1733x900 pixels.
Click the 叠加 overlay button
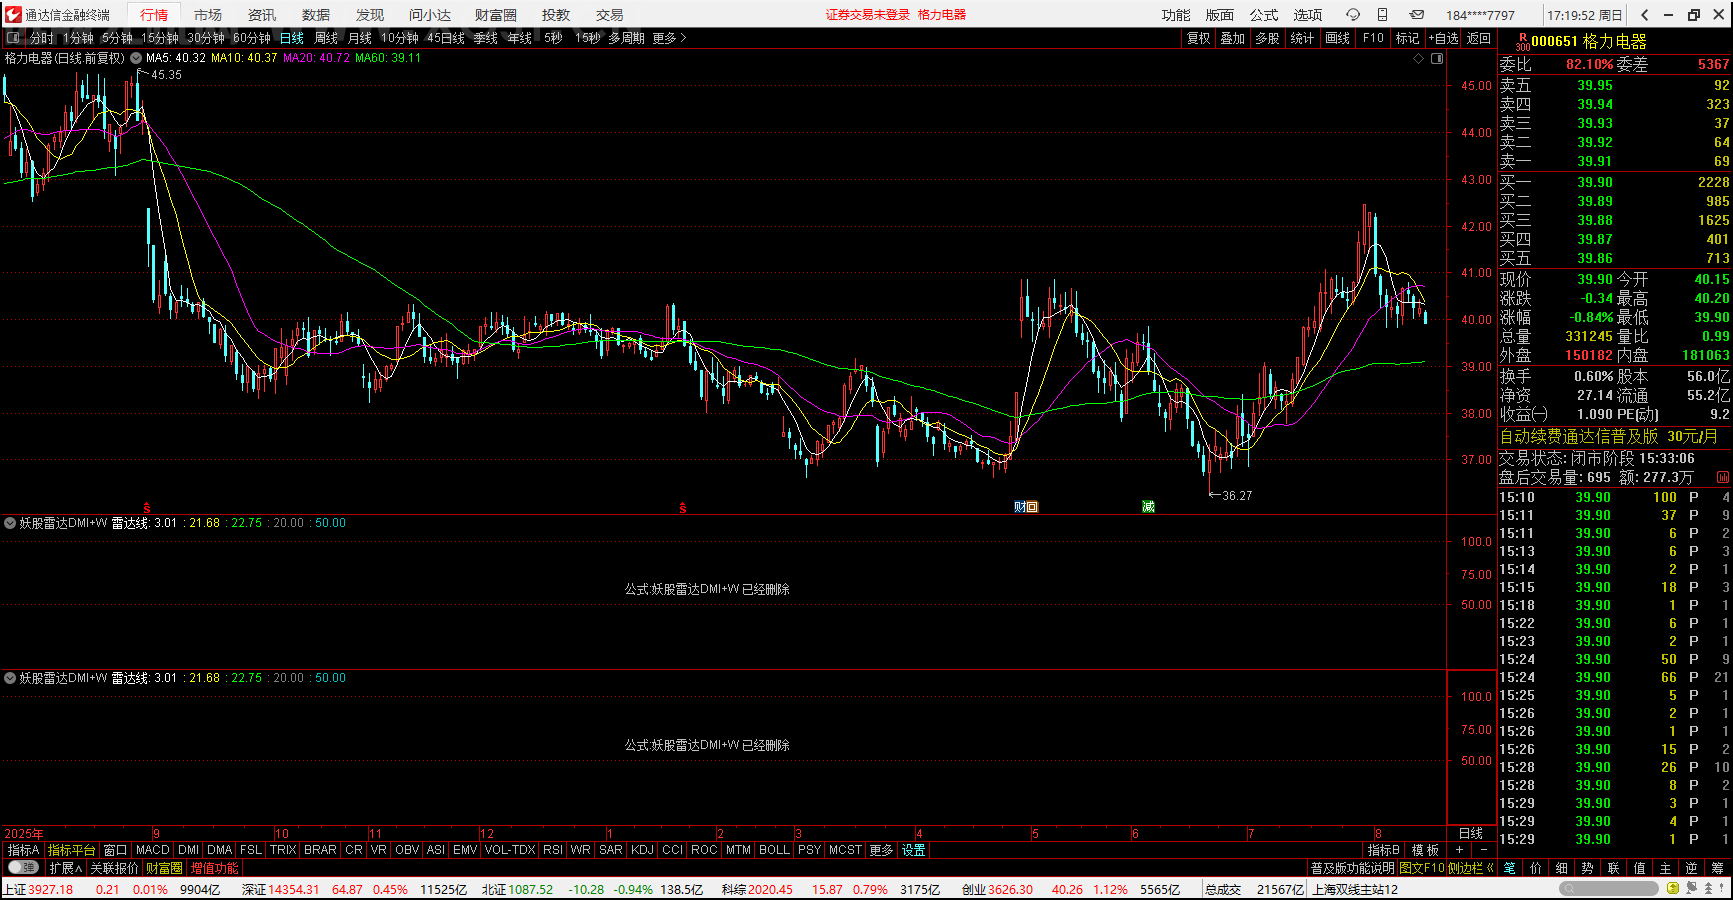pyautogui.click(x=1232, y=38)
